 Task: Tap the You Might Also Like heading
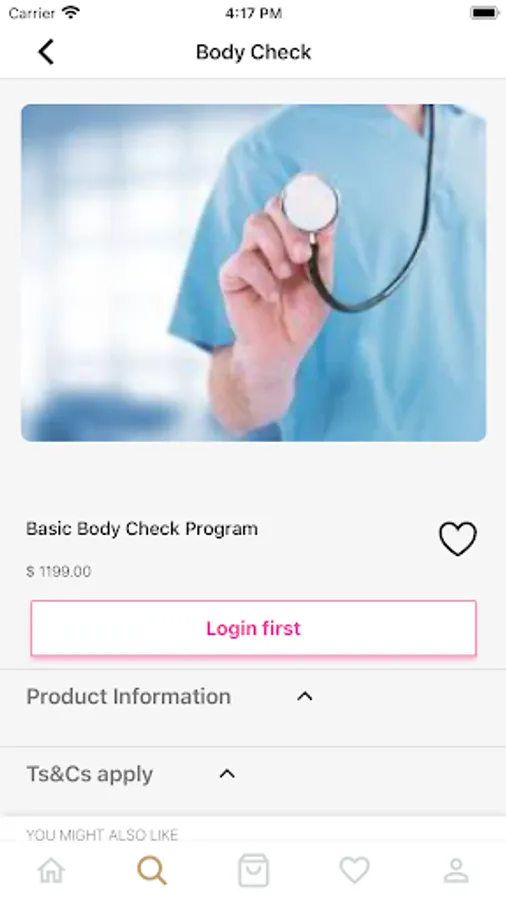click(x=102, y=835)
